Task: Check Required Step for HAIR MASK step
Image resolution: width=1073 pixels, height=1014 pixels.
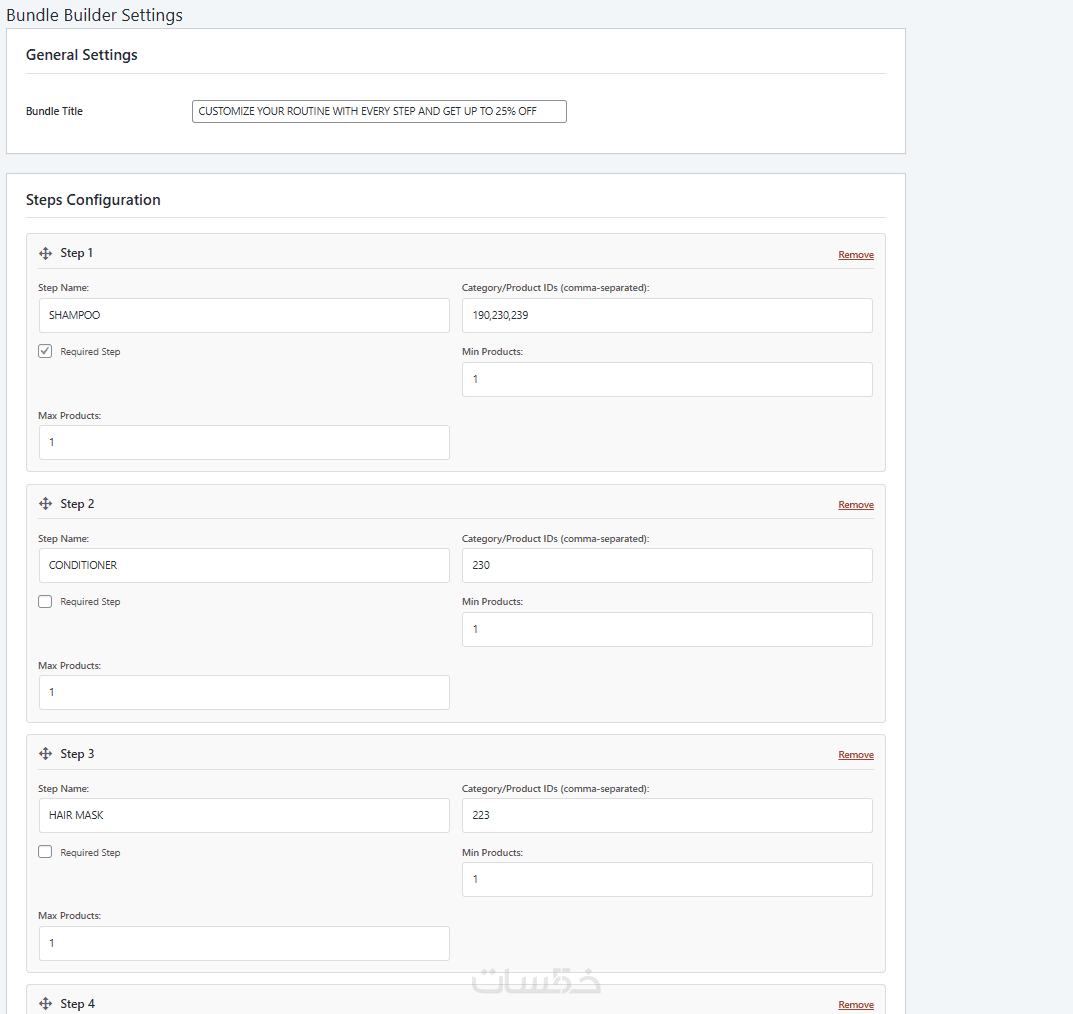Action: (x=45, y=852)
